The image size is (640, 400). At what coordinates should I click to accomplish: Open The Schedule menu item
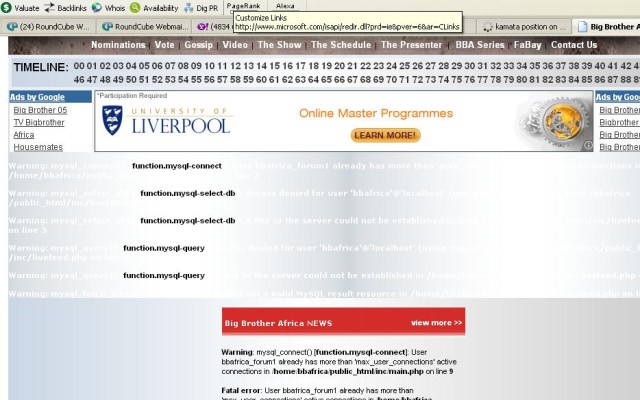point(341,44)
